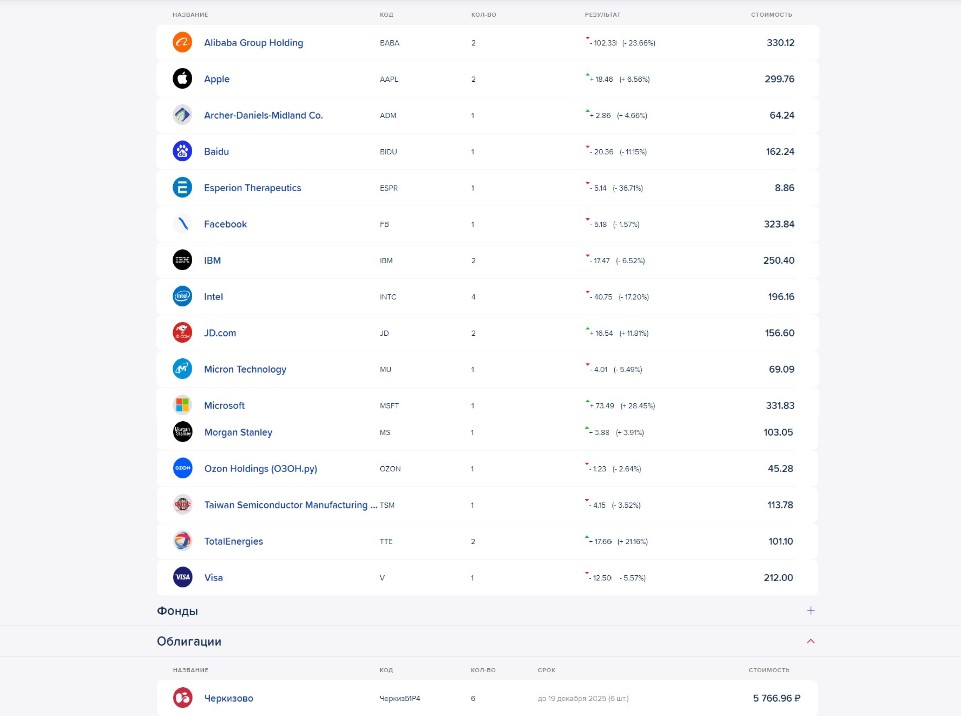Open Ozon Holdings (ОЗОН.ру) link

pyautogui.click(x=260, y=468)
